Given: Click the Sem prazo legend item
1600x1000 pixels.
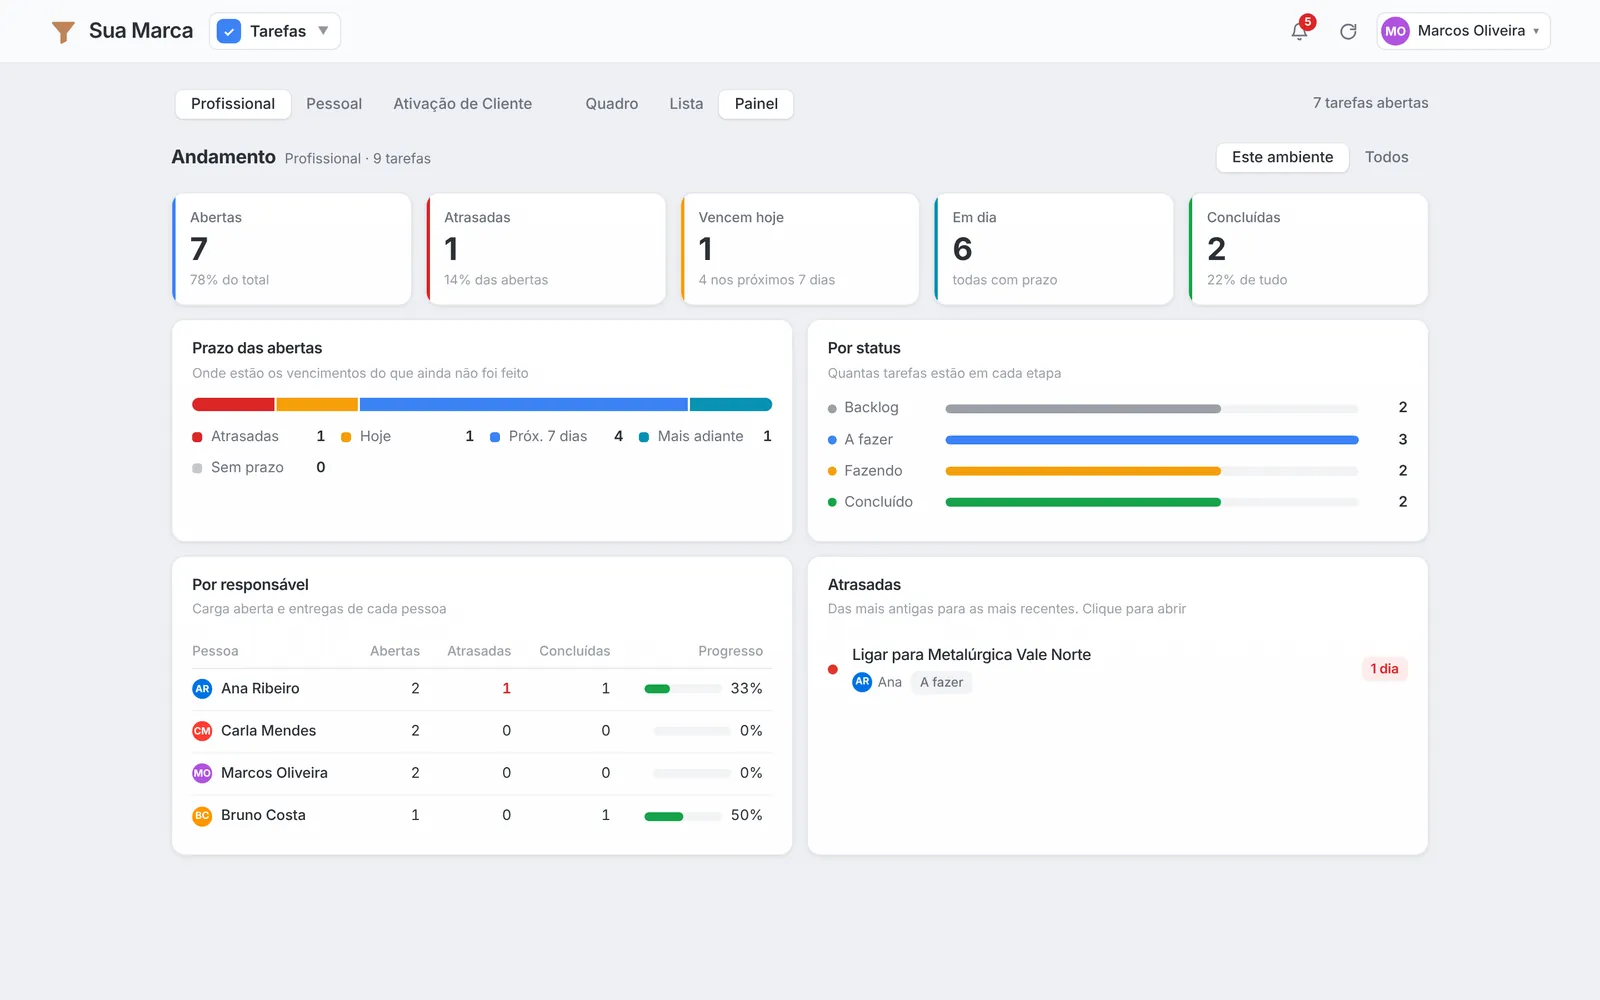Looking at the screenshot, I should click(258, 468).
